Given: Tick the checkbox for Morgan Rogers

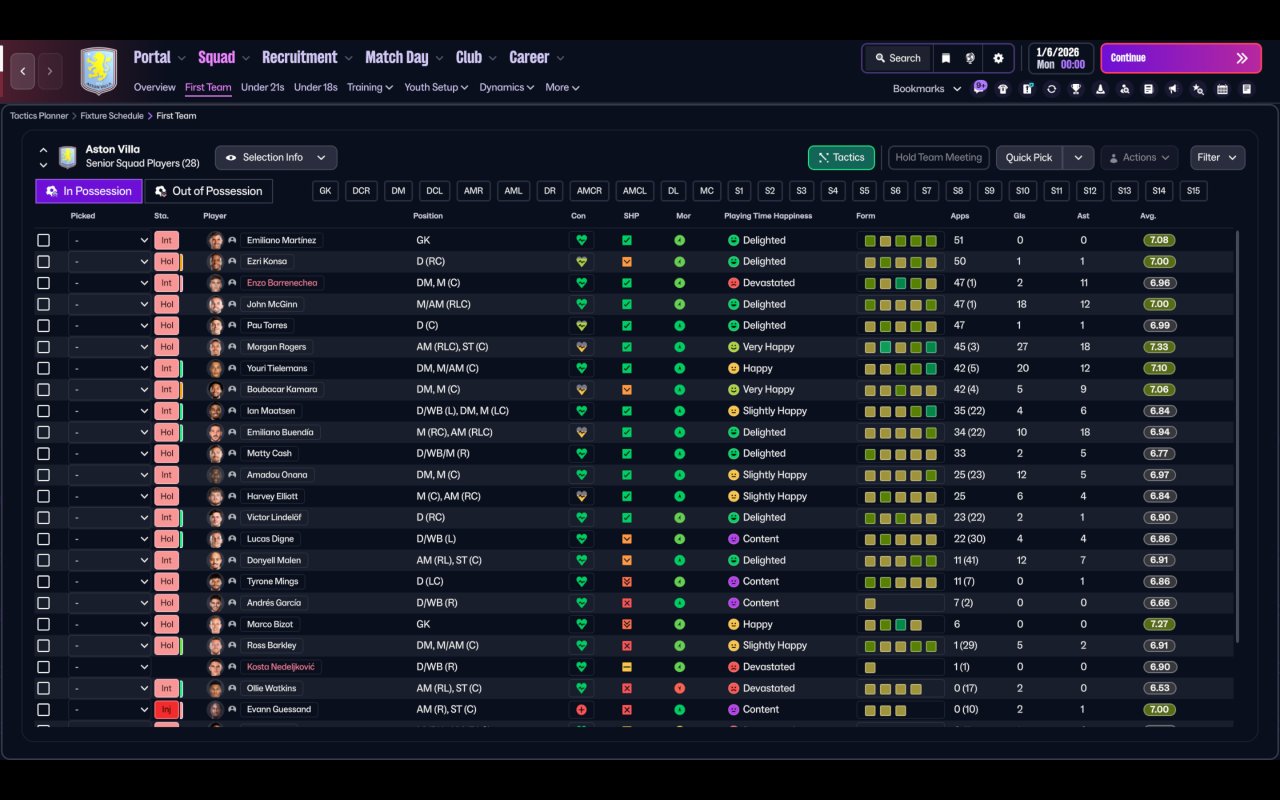Looking at the screenshot, I should (x=43, y=347).
